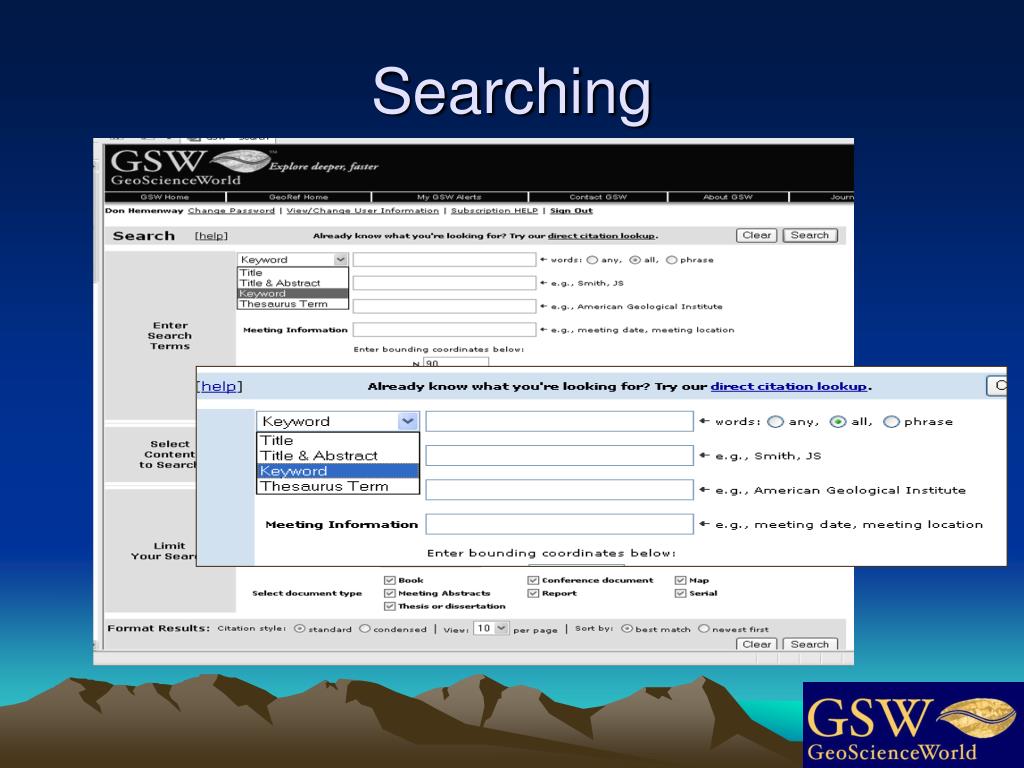Open direct citation lookup link in enlarged inset

[x=789, y=386]
